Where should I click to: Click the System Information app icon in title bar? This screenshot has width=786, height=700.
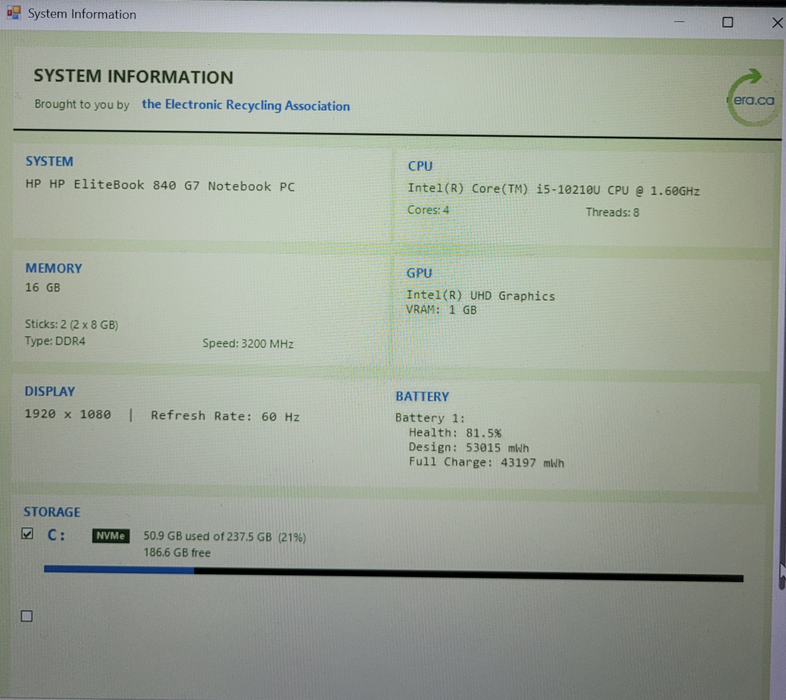pyautogui.click(x=14, y=13)
